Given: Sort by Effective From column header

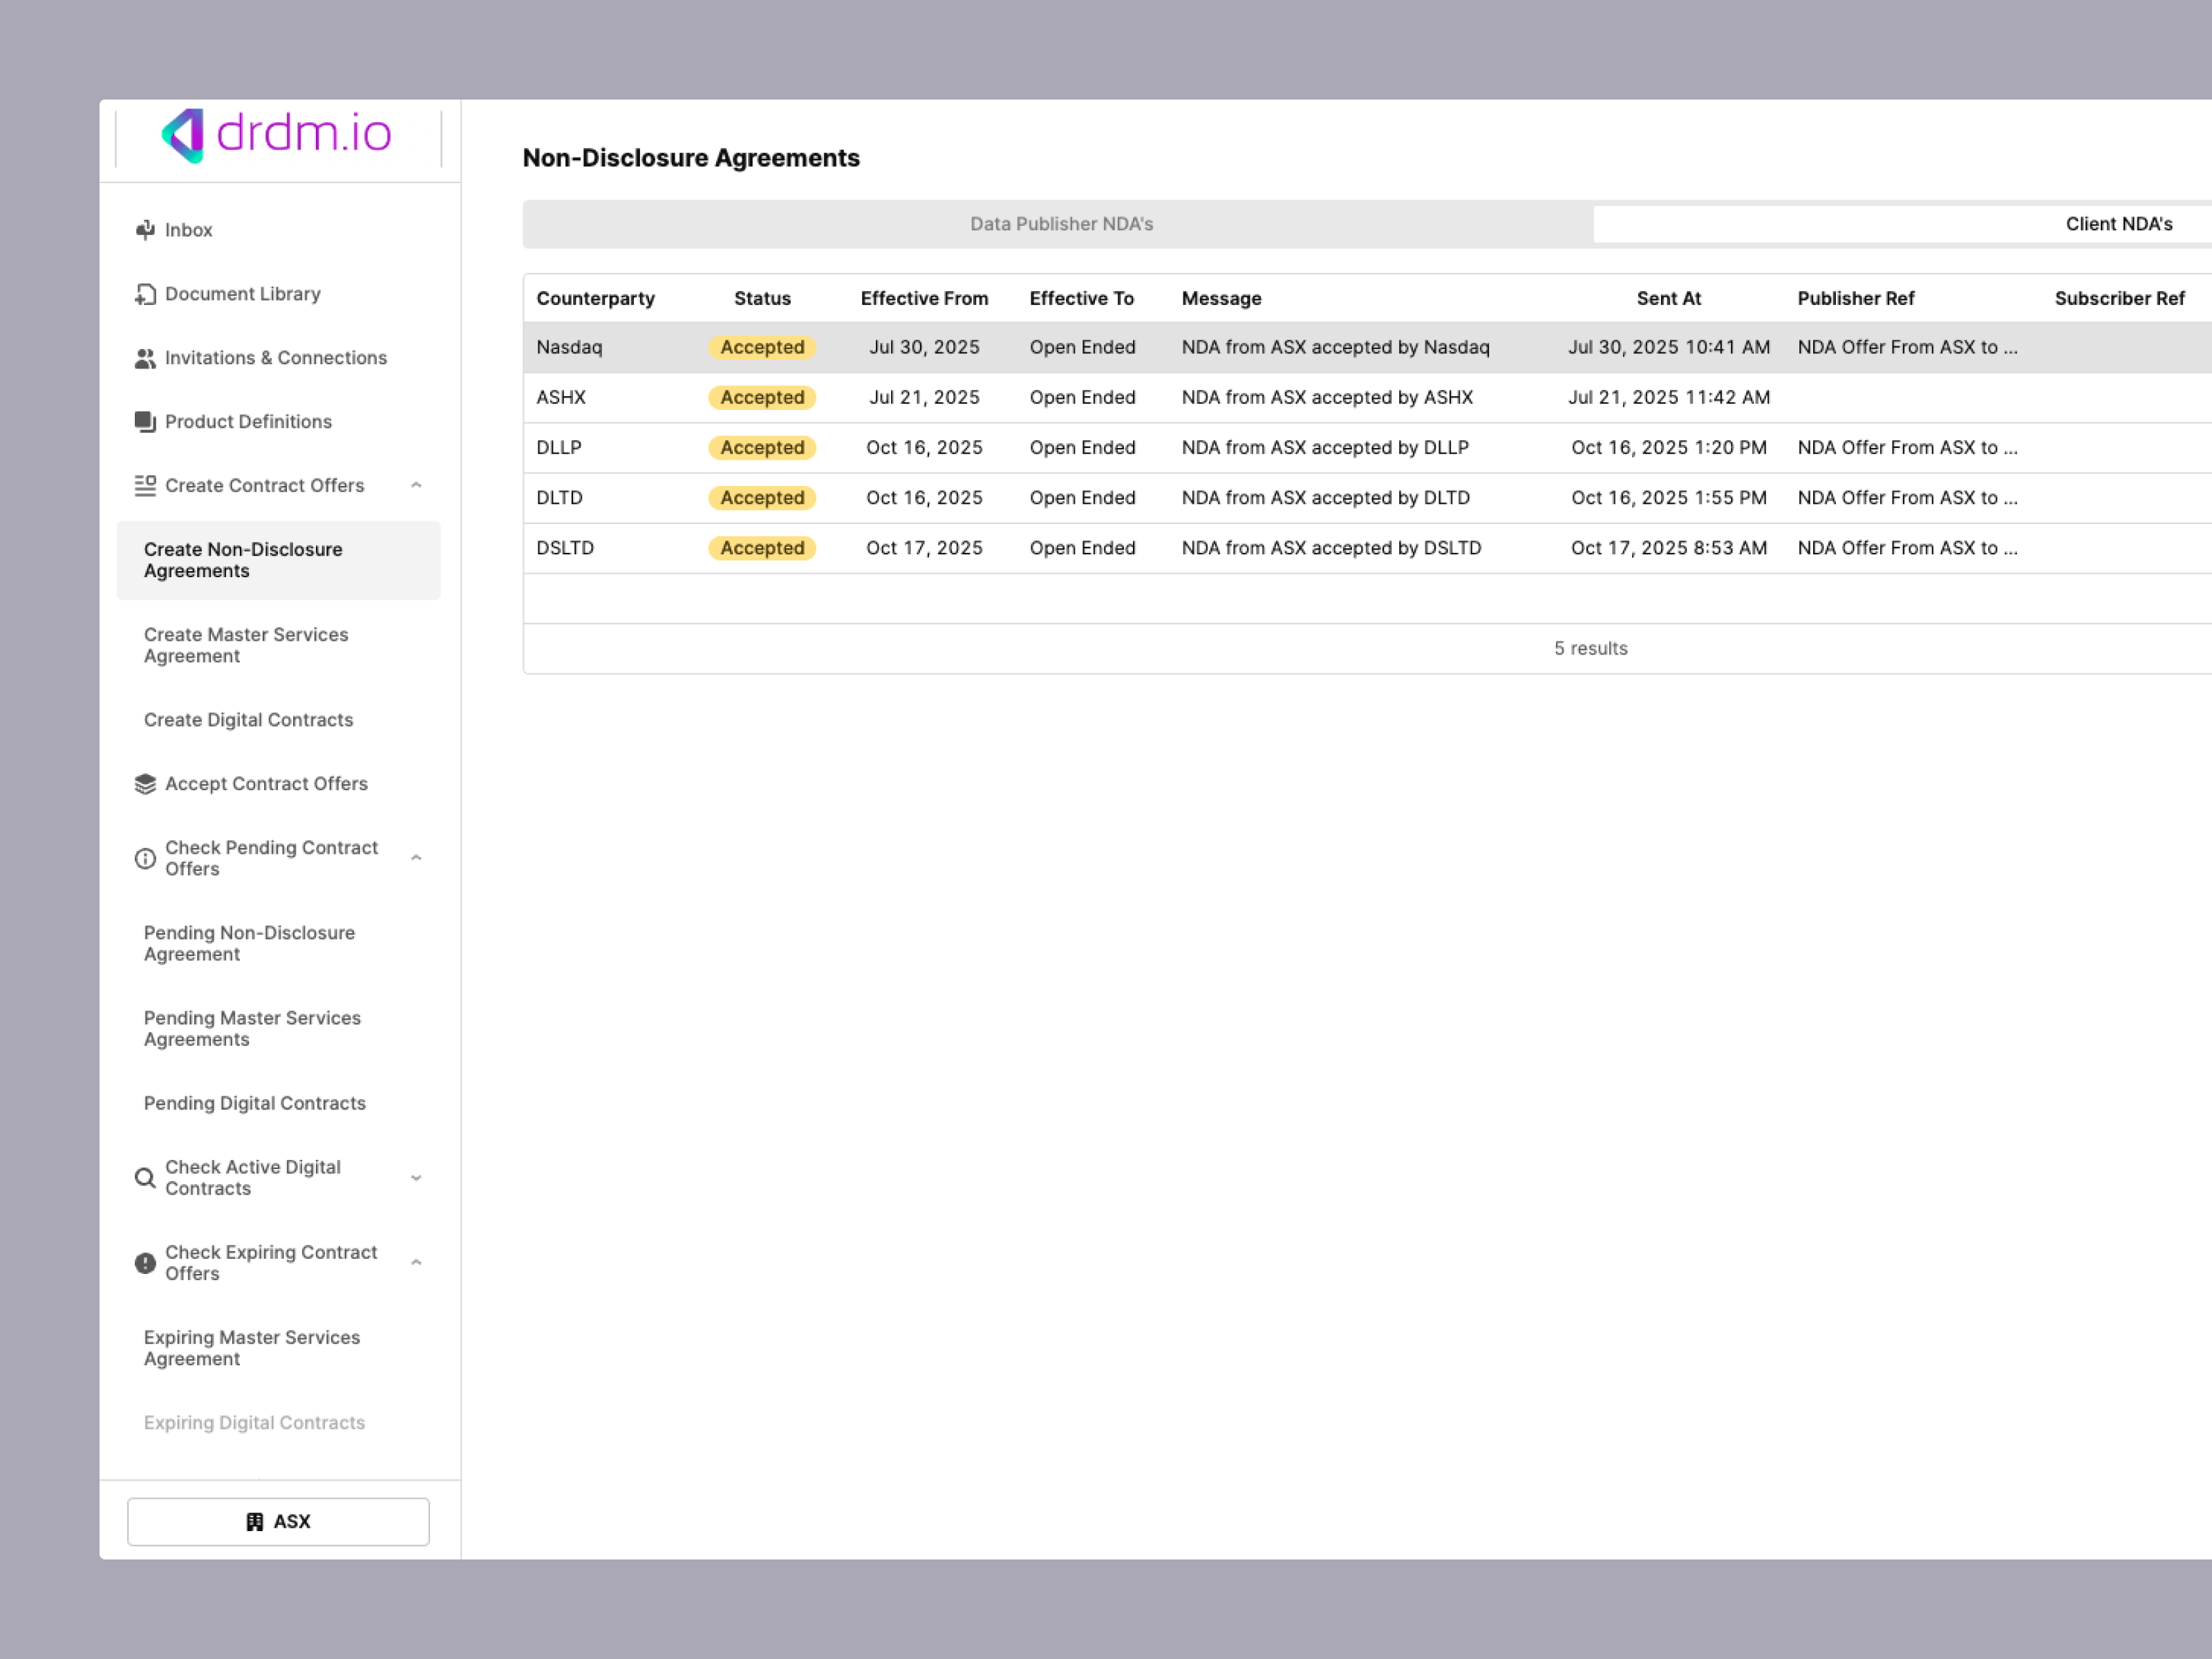Looking at the screenshot, I should 924,298.
